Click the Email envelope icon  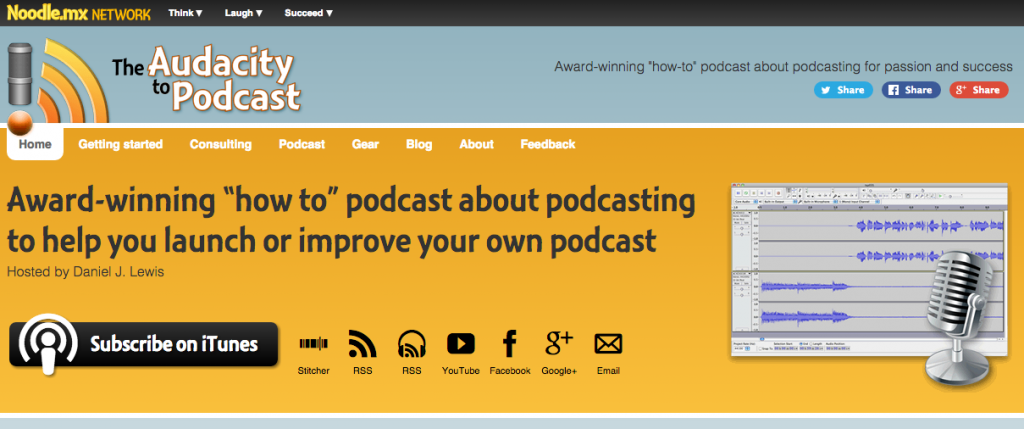(x=608, y=343)
